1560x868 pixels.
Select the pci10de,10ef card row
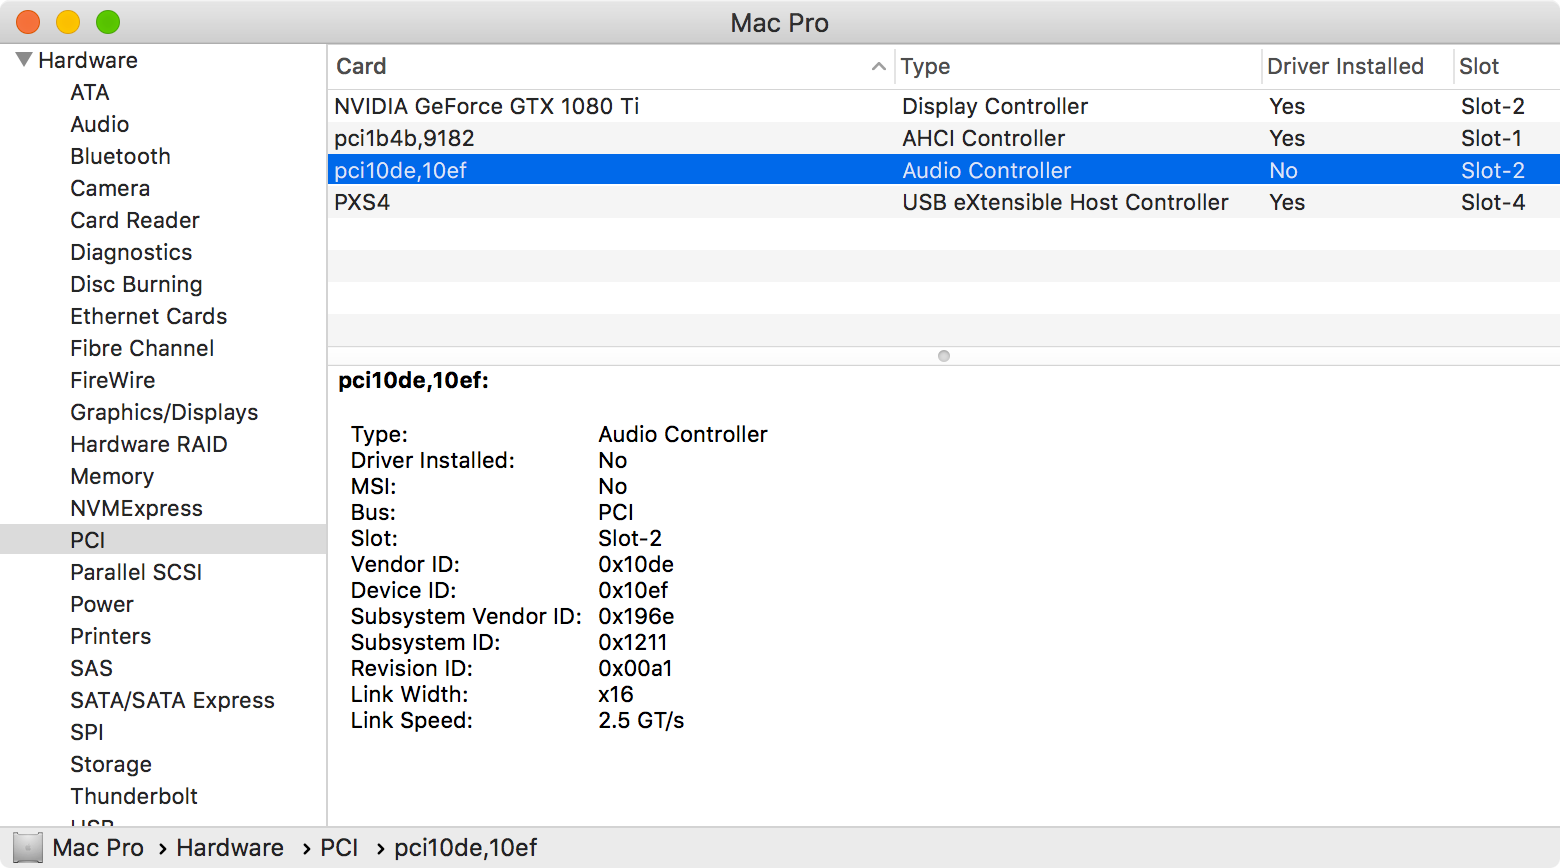point(944,170)
